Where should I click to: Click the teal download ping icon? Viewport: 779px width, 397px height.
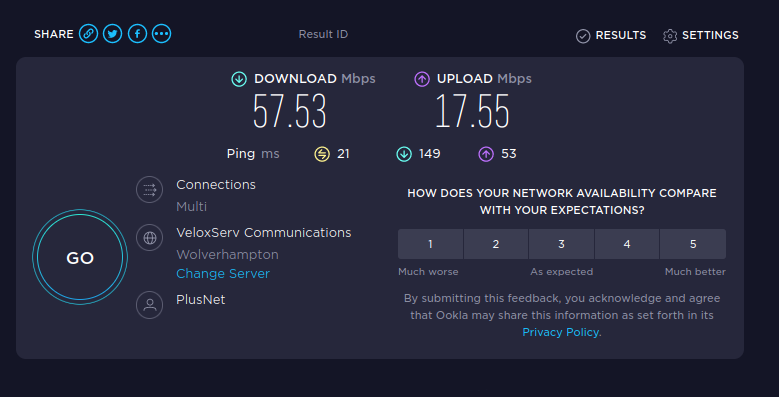coord(404,154)
